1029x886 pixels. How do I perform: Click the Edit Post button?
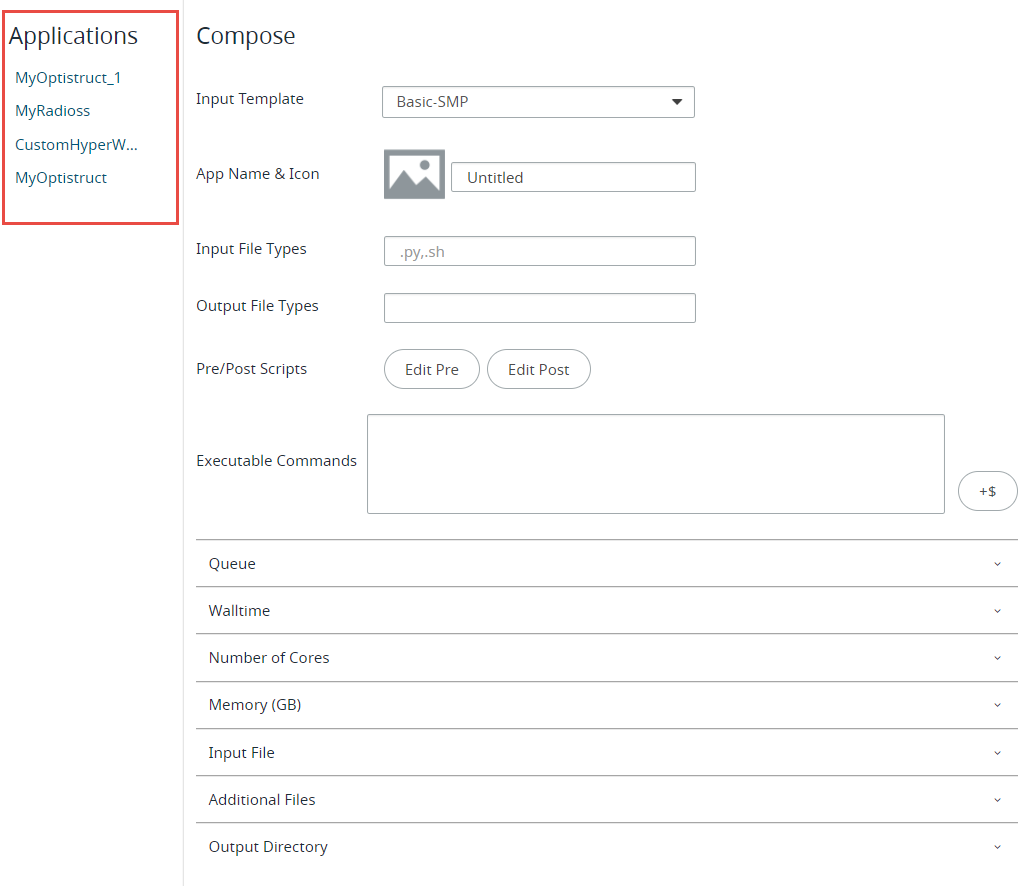pyautogui.click(x=539, y=369)
